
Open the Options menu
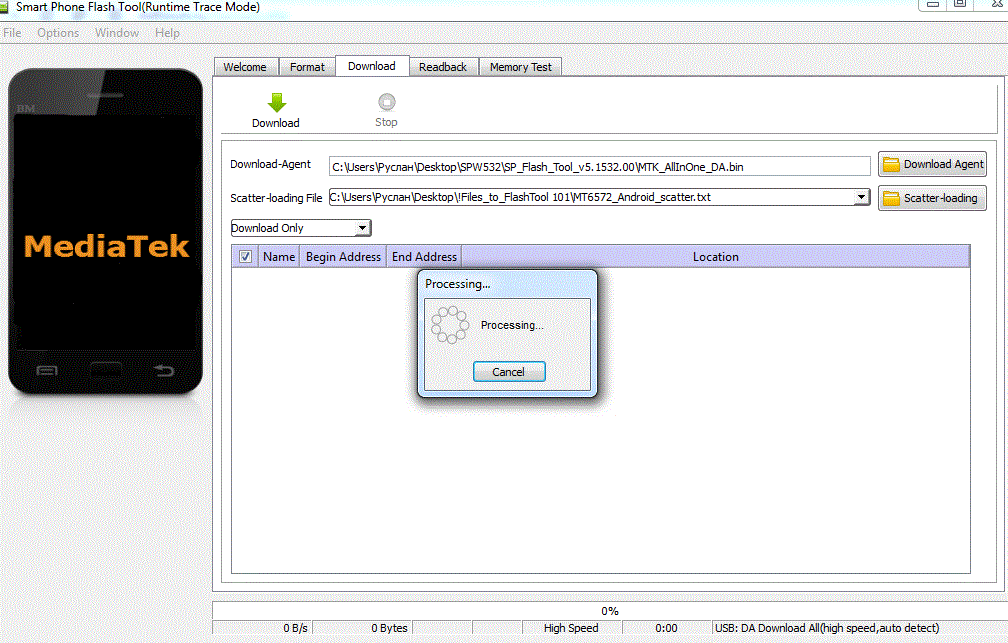tap(58, 33)
